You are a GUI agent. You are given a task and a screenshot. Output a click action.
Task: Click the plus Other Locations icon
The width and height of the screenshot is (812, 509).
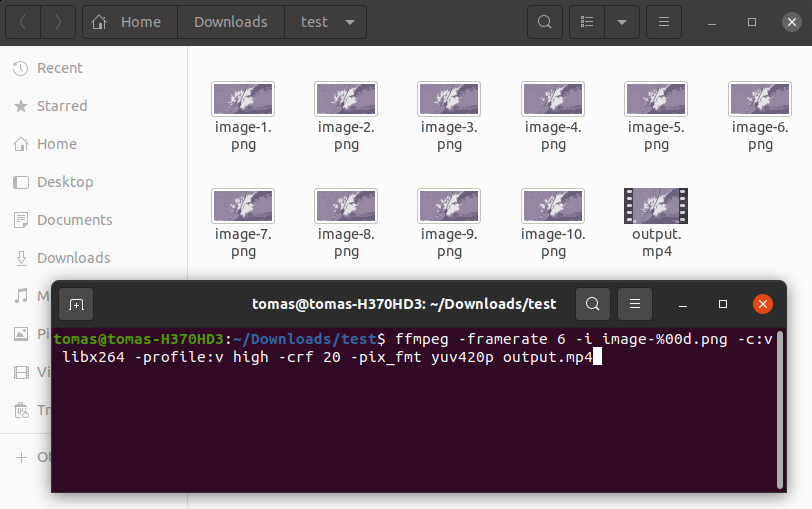click(21, 457)
